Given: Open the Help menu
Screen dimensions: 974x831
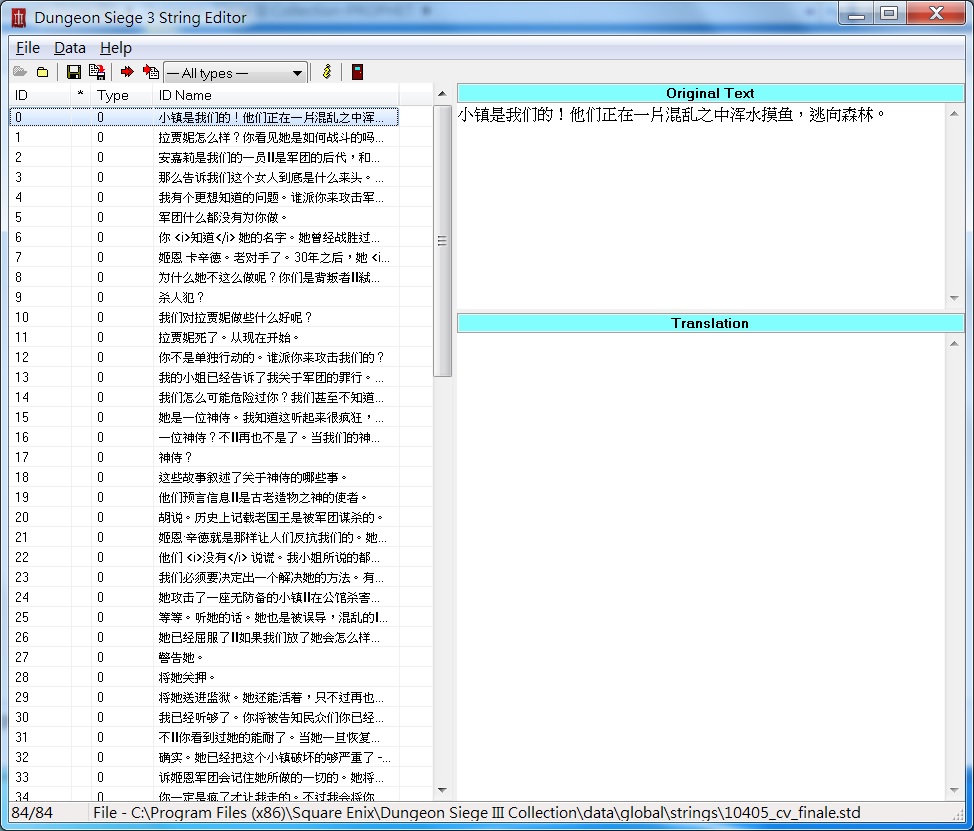Looking at the screenshot, I should [x=116, y=48].
